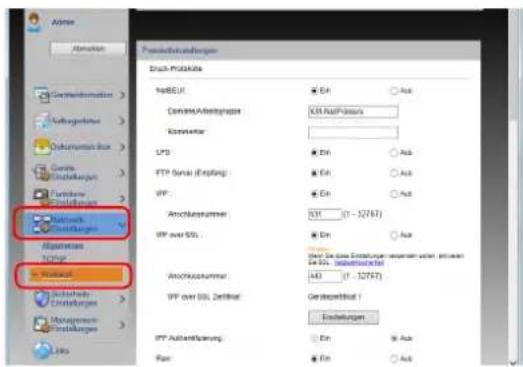The width and height of the screenshot is (523, 367).
Task: Follow the Netzwerksicherheit link in the note
Action: pos(359,263)
